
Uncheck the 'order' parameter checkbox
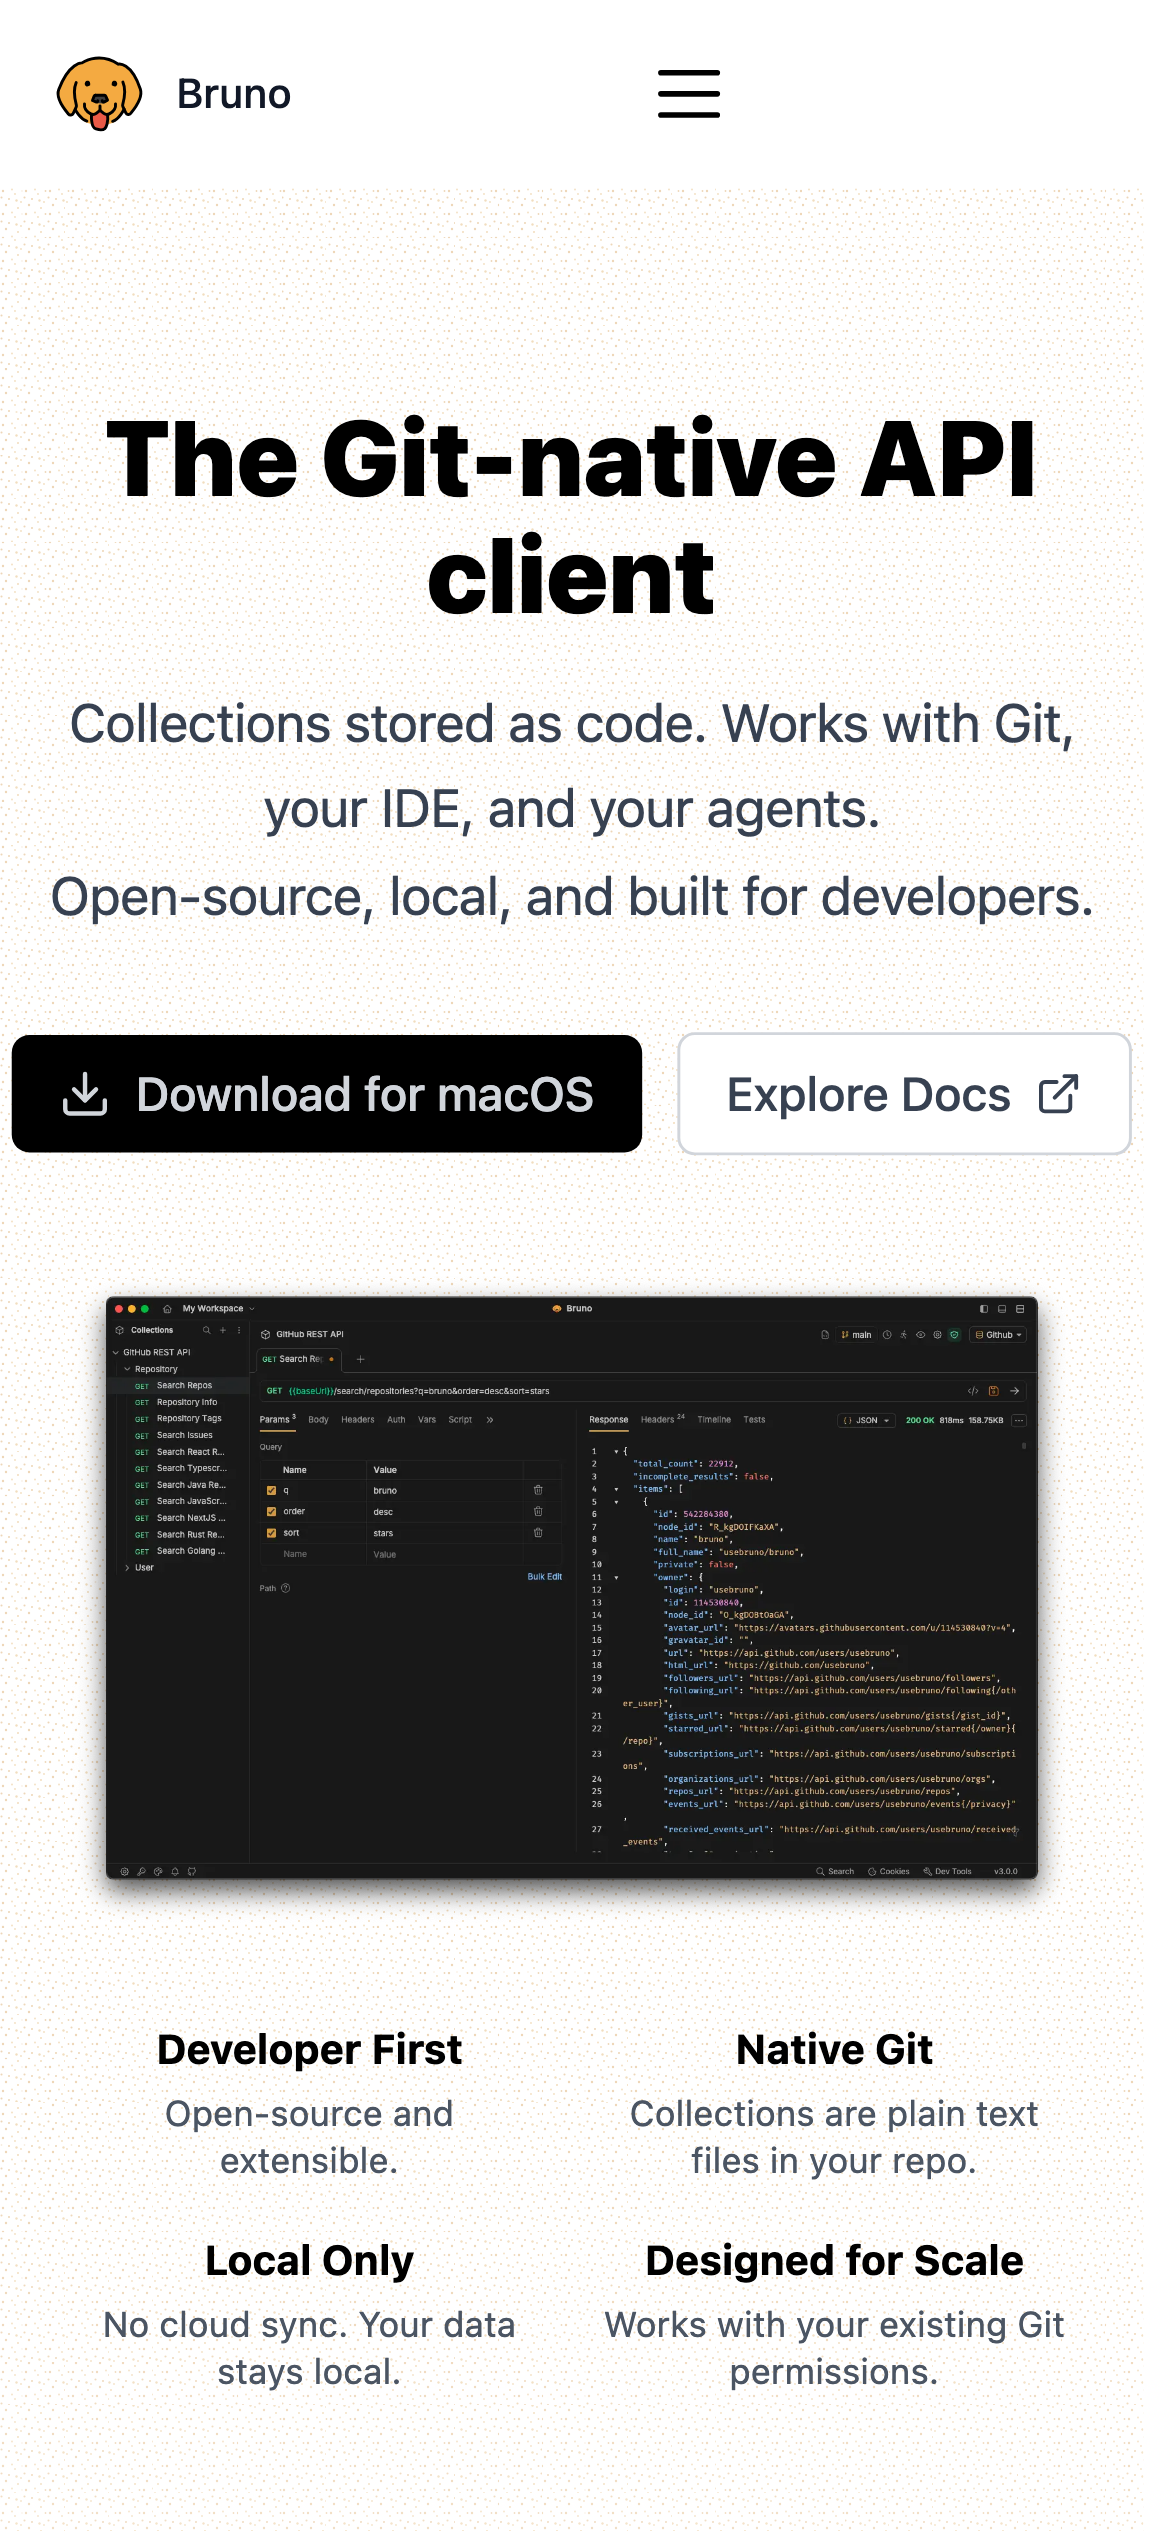[x=271, y=1511]
